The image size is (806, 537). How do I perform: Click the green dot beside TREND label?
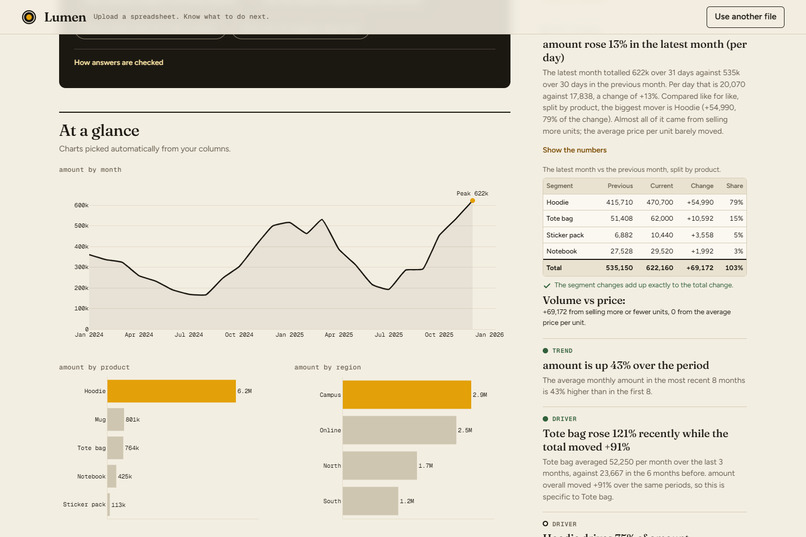pyautogui.click(x=545, y=350)
